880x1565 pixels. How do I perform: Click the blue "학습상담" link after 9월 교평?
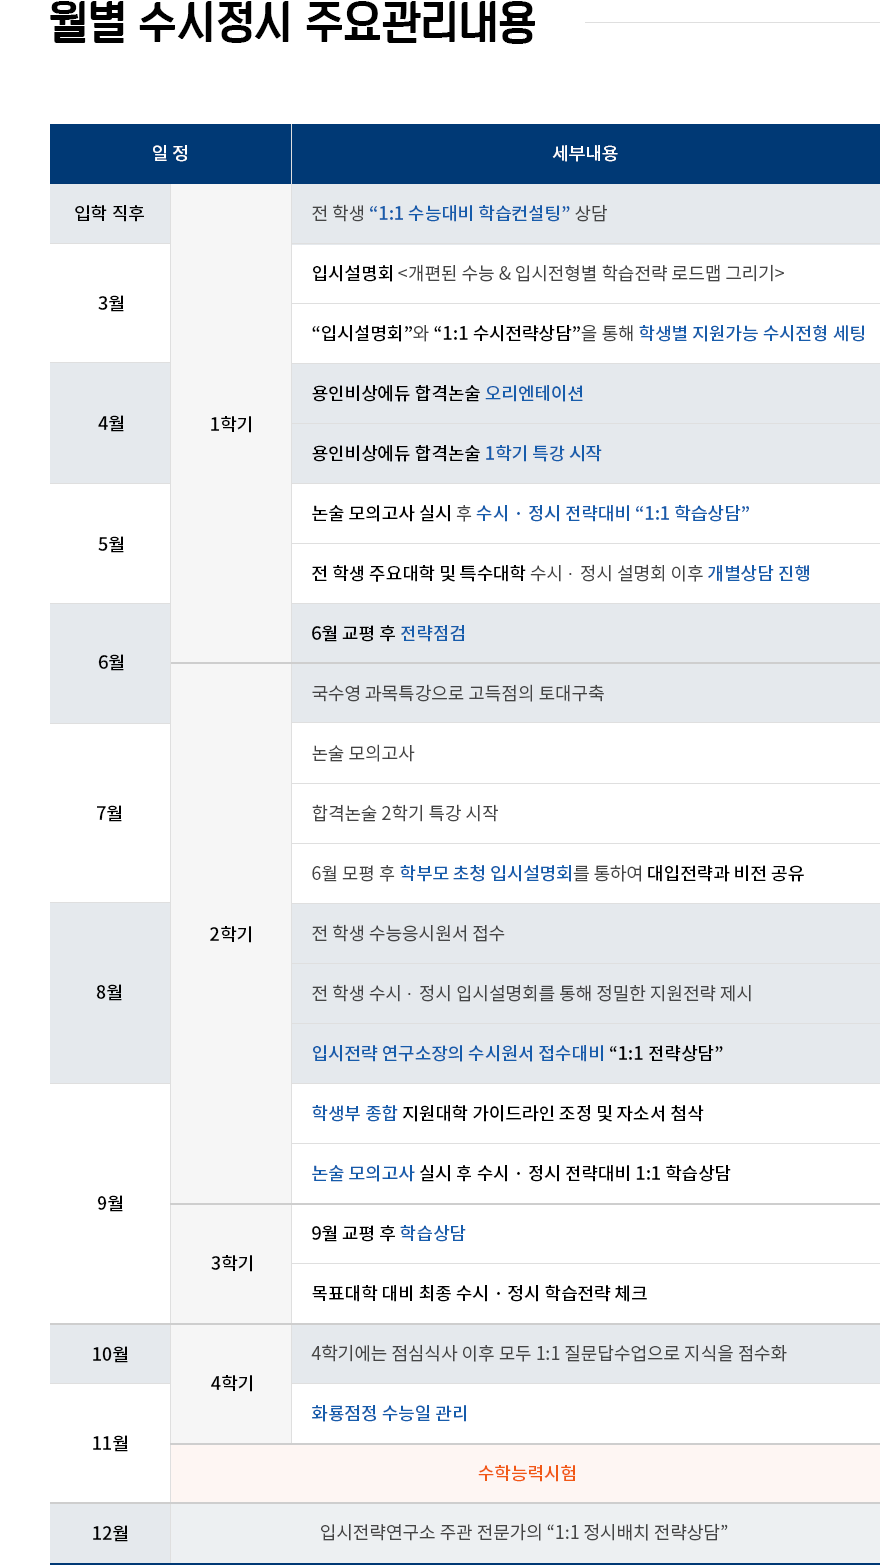tap(433, 1233)
